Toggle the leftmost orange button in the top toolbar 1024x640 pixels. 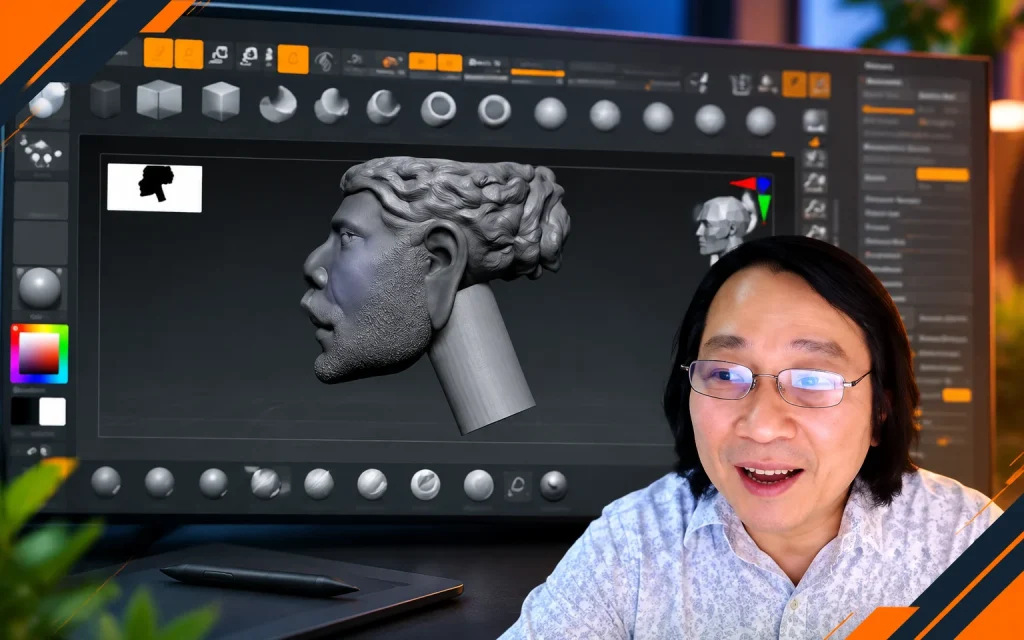click(x=159, y=53)
